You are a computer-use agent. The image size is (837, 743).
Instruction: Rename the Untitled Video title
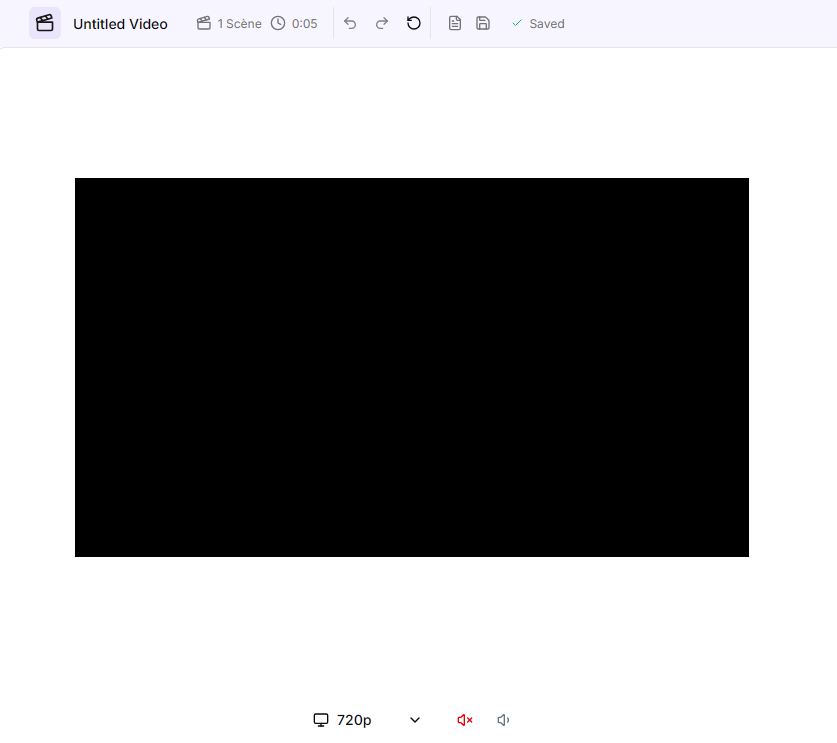click(120, 24)
